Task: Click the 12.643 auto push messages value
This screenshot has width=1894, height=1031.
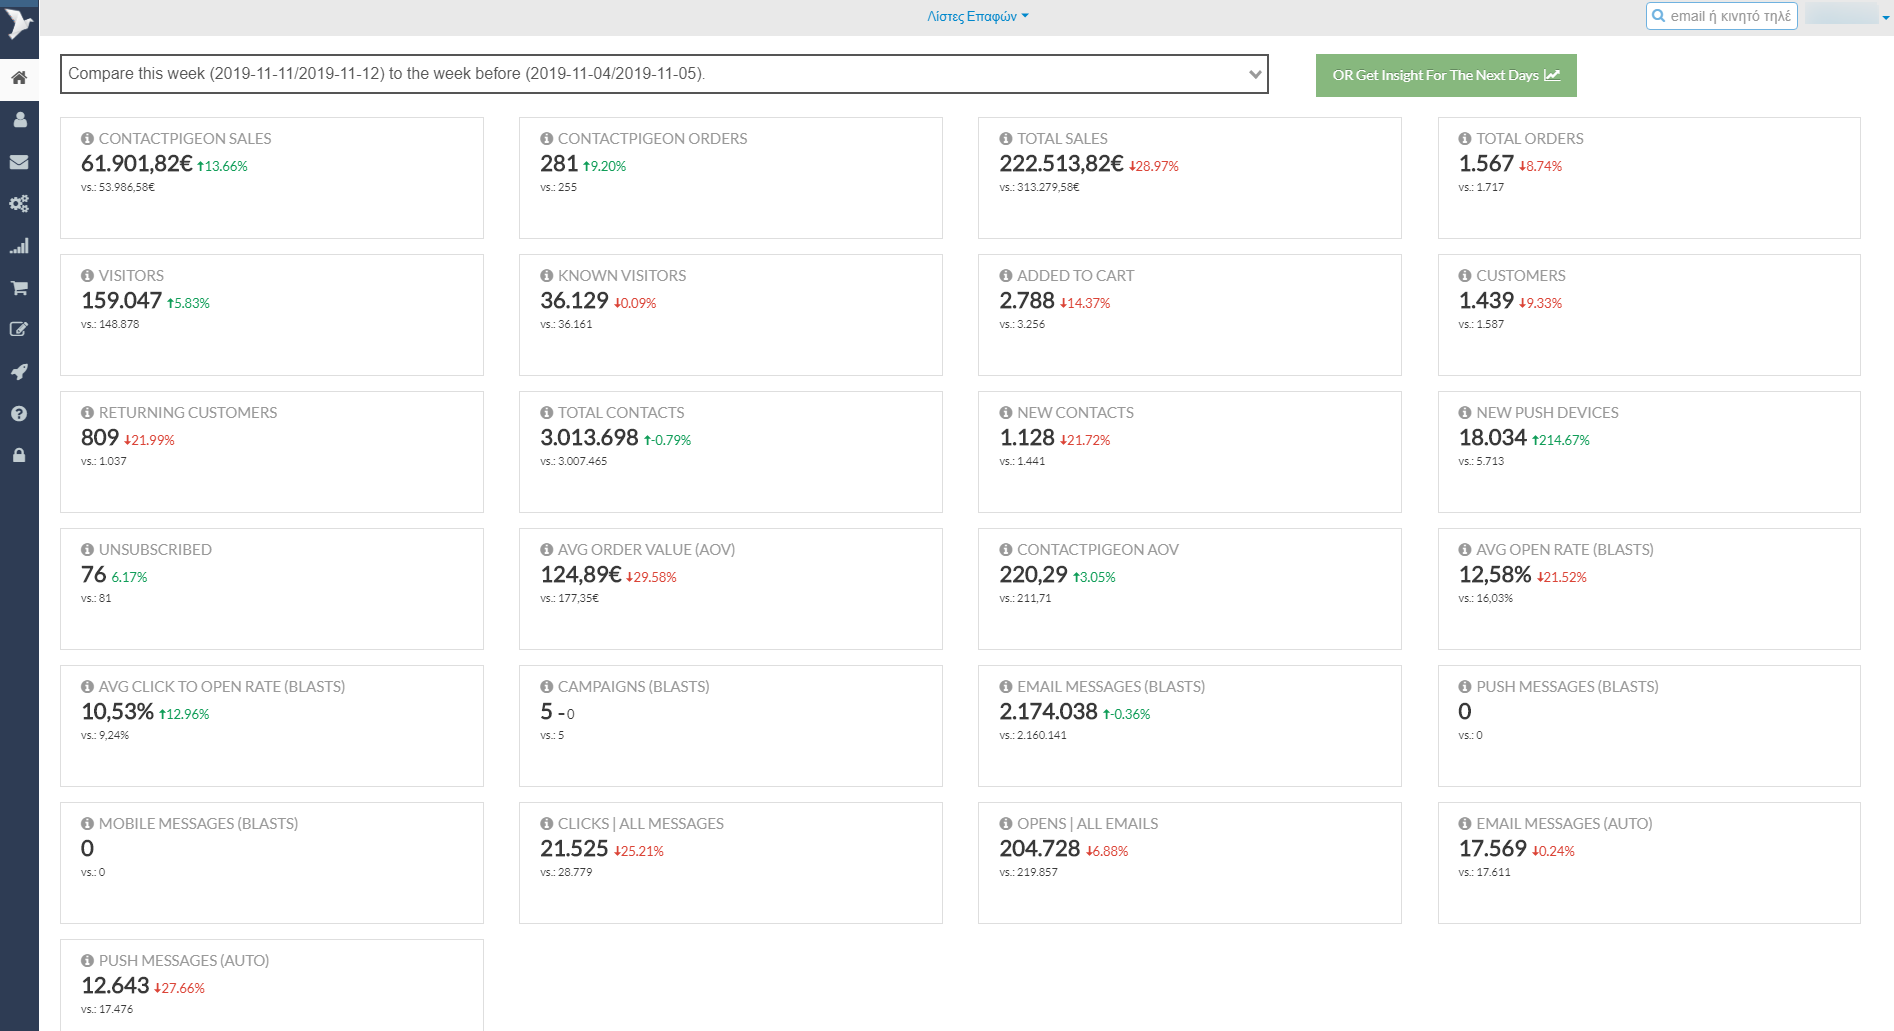Action: (x=115, y=986)
